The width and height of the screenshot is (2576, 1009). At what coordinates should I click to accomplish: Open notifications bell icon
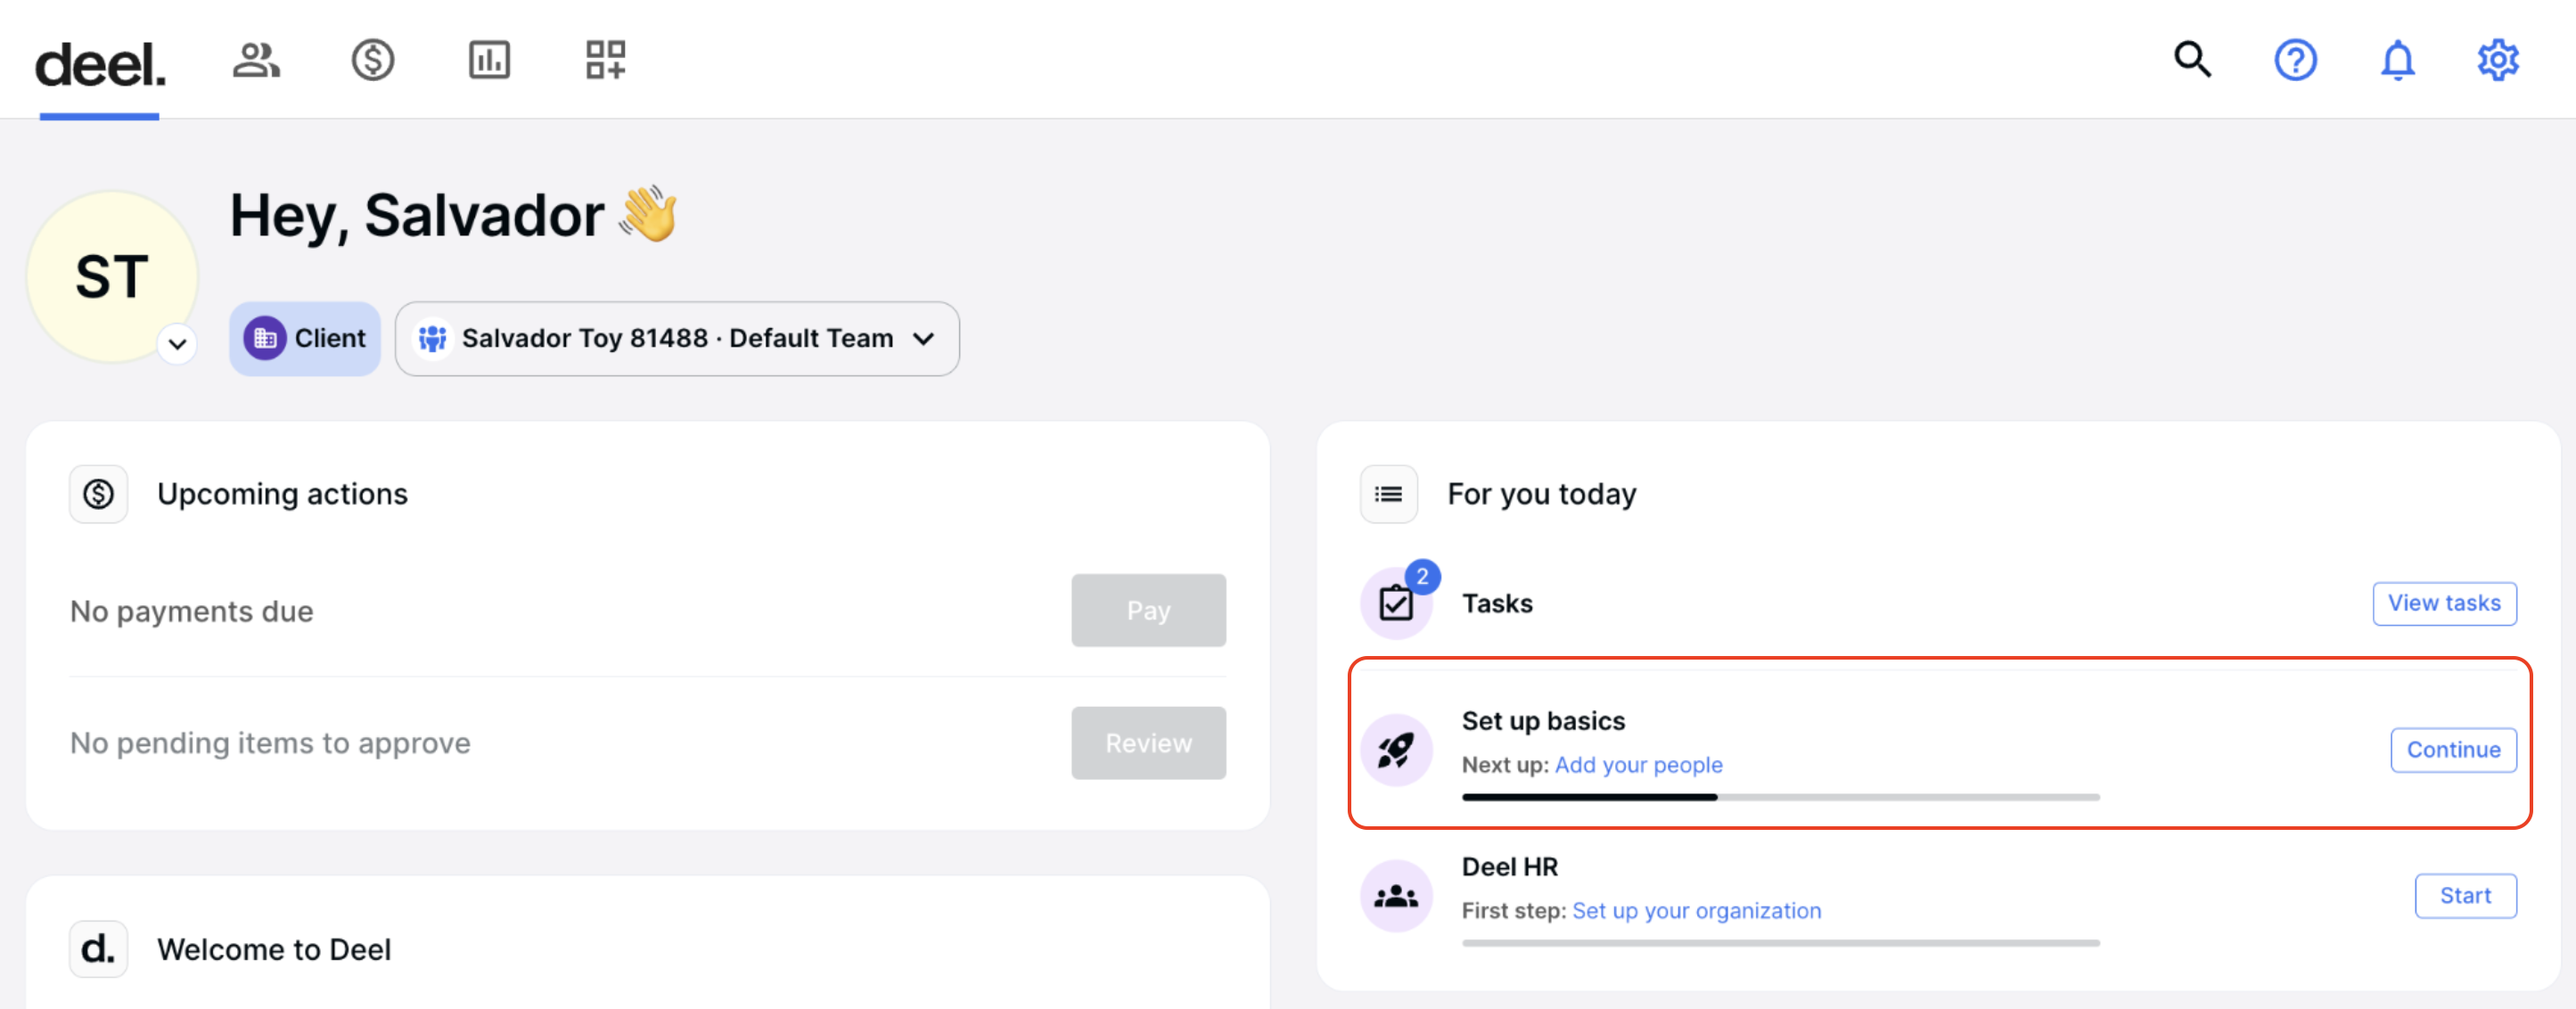tap(2397, 60)
